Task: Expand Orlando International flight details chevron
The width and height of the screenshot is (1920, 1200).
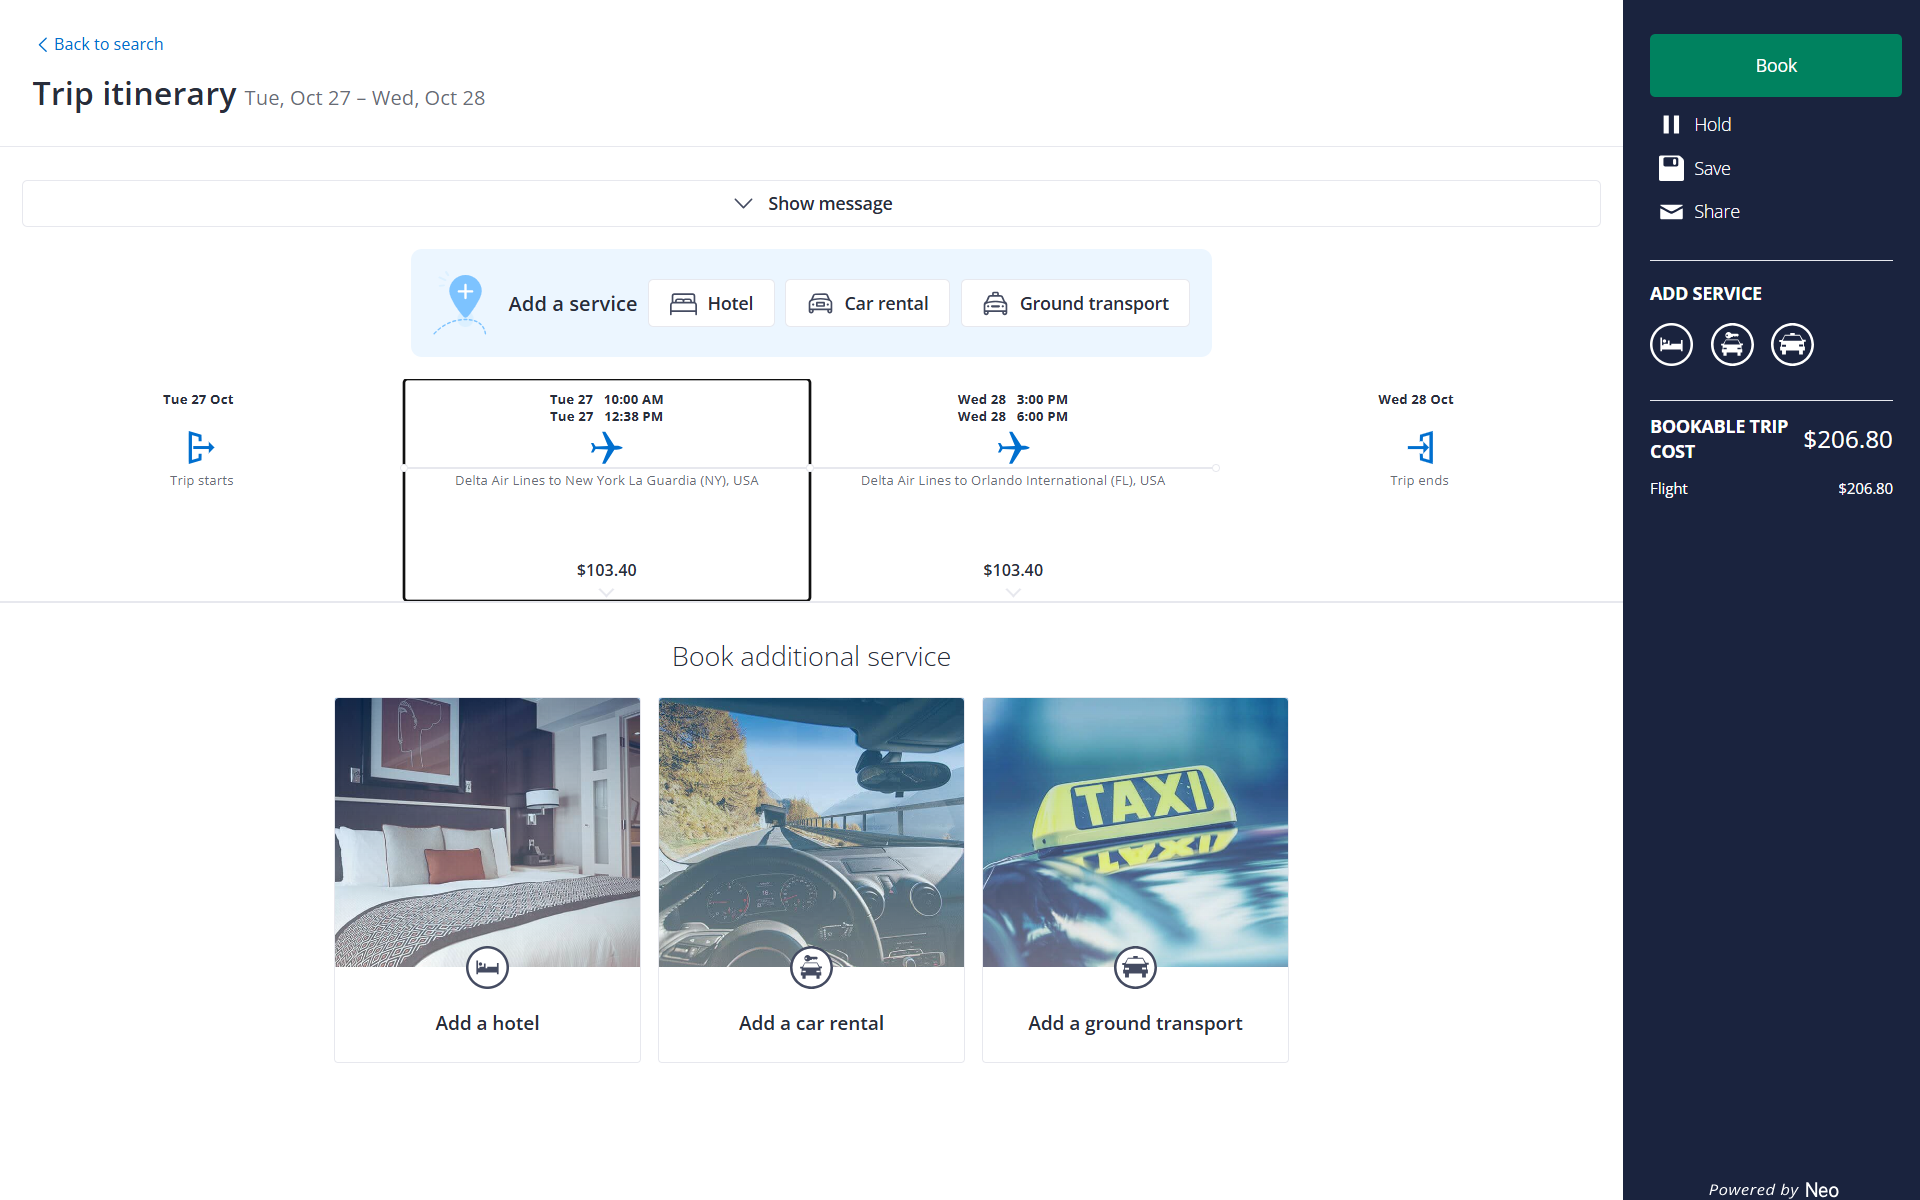Action: (1013, 593)
